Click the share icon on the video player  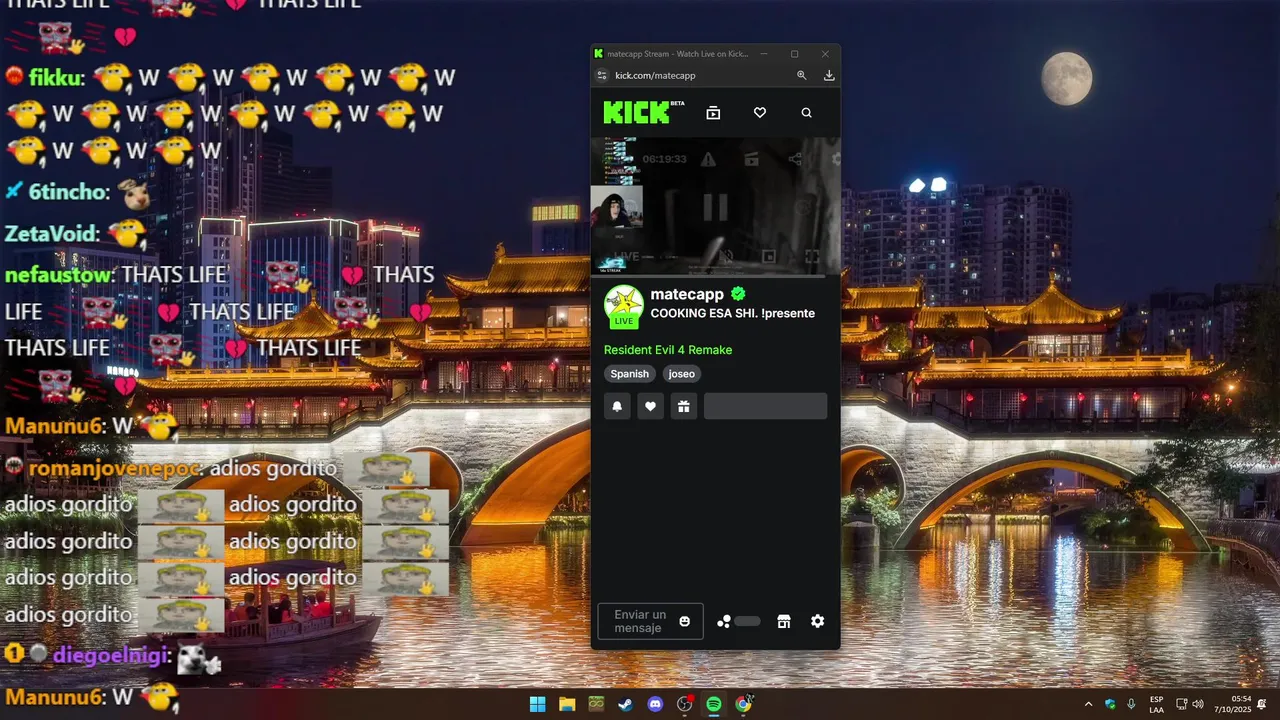click(x=794, y=159)
